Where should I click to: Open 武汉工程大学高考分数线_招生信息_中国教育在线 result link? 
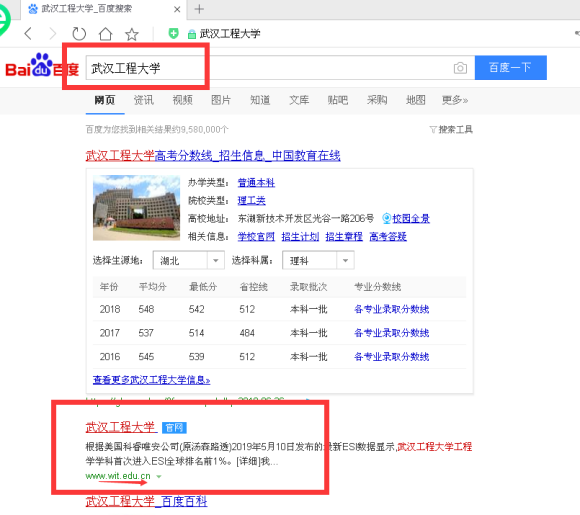(213, 155)
